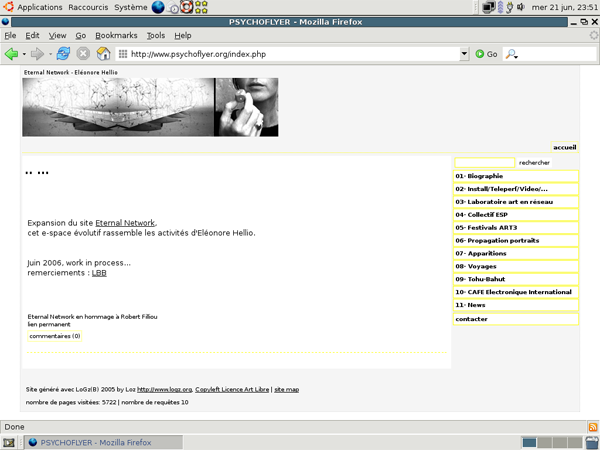Reload the current page

63,53
